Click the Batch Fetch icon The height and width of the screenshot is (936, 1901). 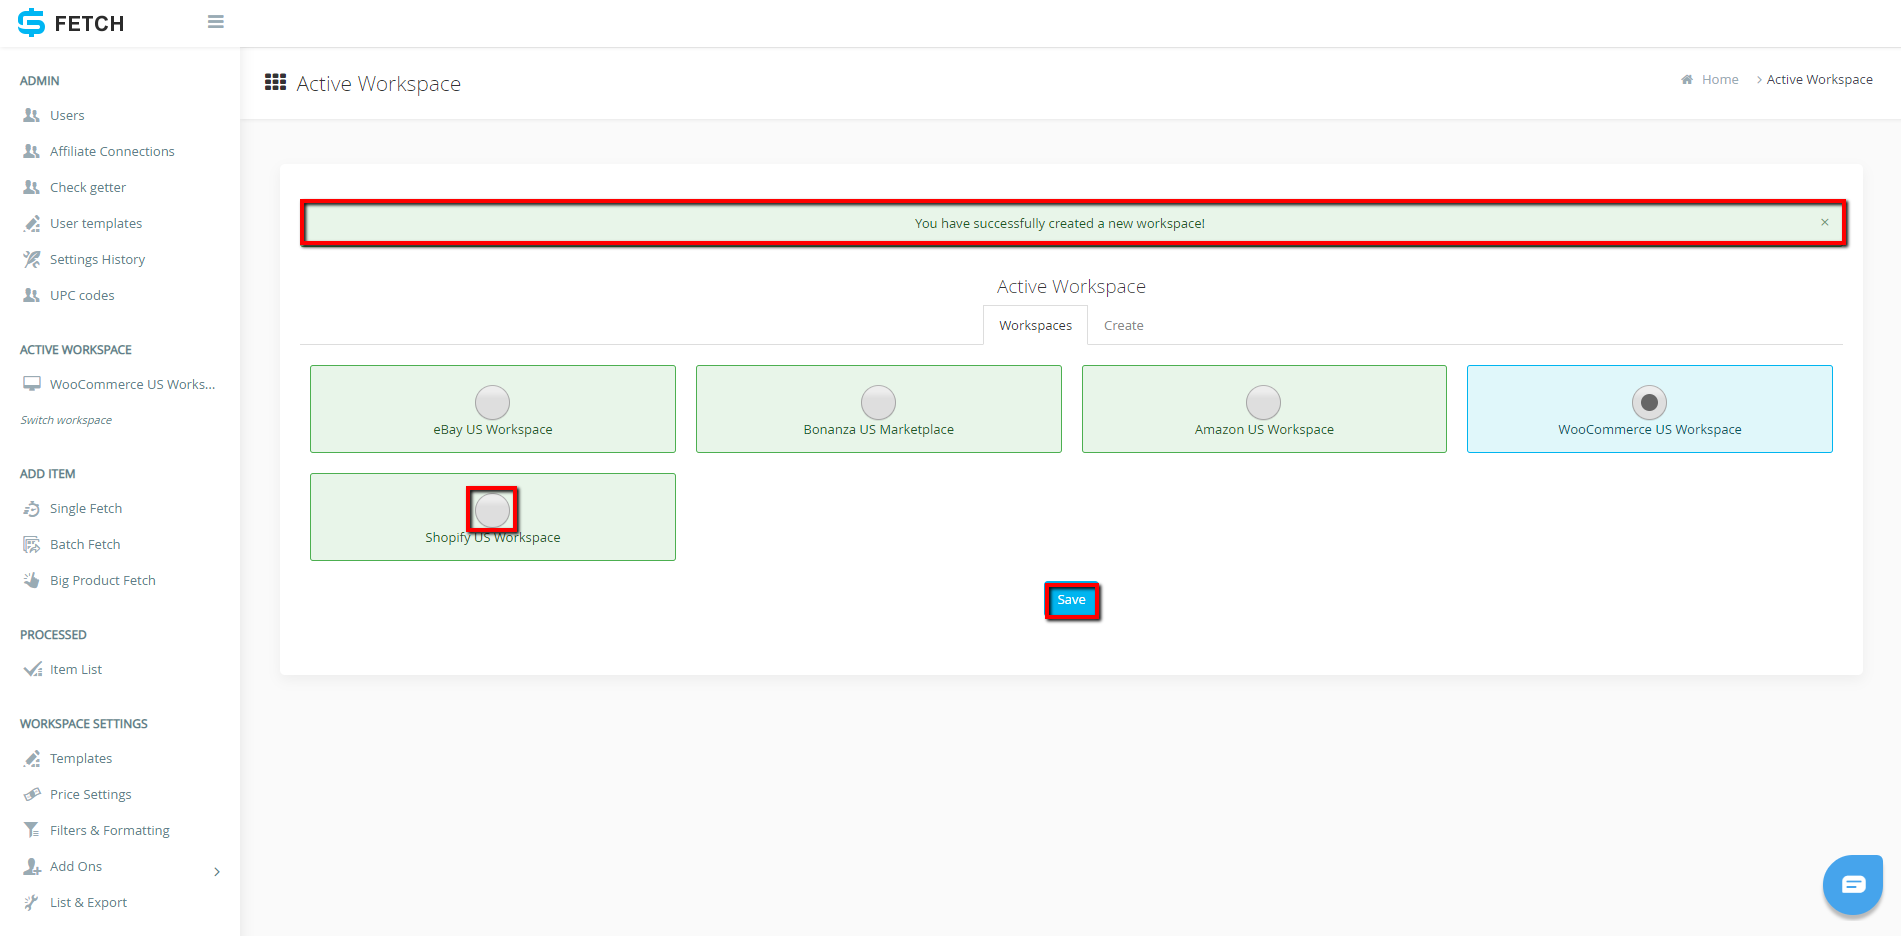pyautogui.click(x=32, y=544)
